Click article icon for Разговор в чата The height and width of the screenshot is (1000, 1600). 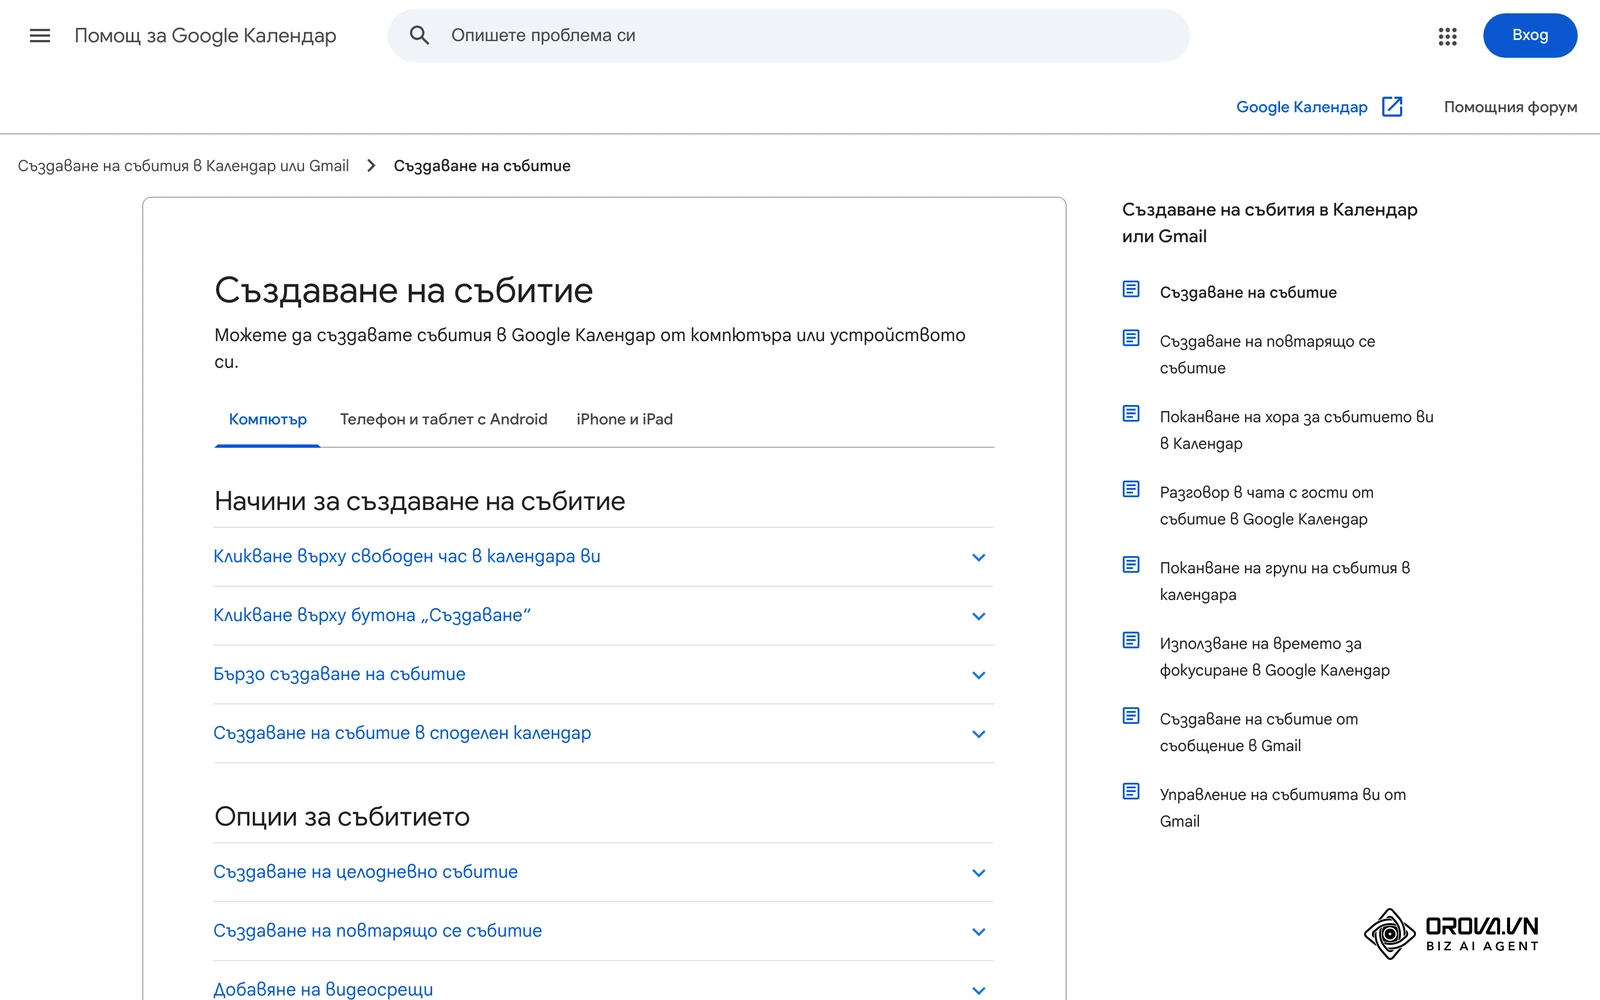[1131, 490]
